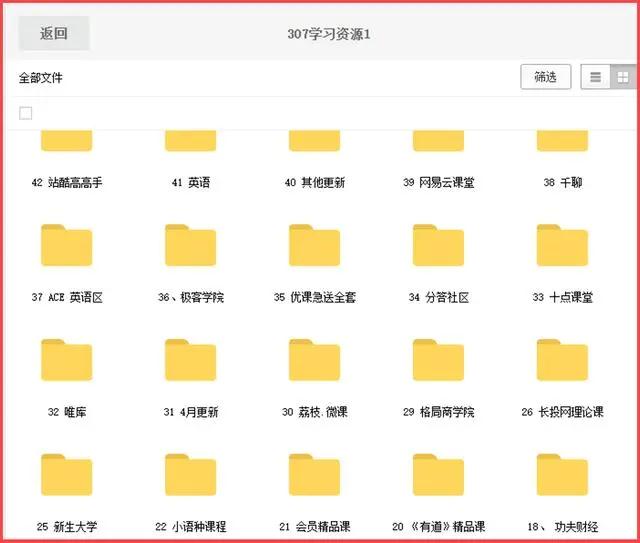Open the 筛选 filter button
The height and width of the screenshot is (543, 640).
coord(545,77)
